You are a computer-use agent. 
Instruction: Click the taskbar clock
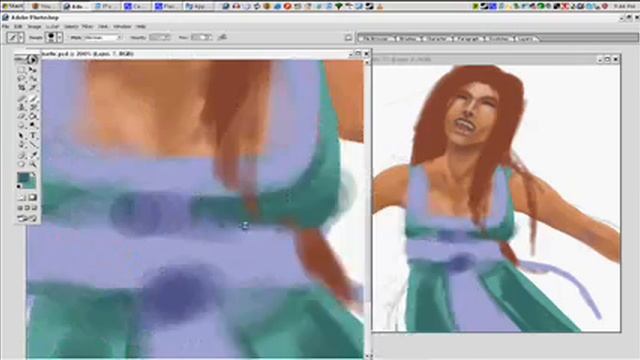(624, 6)
